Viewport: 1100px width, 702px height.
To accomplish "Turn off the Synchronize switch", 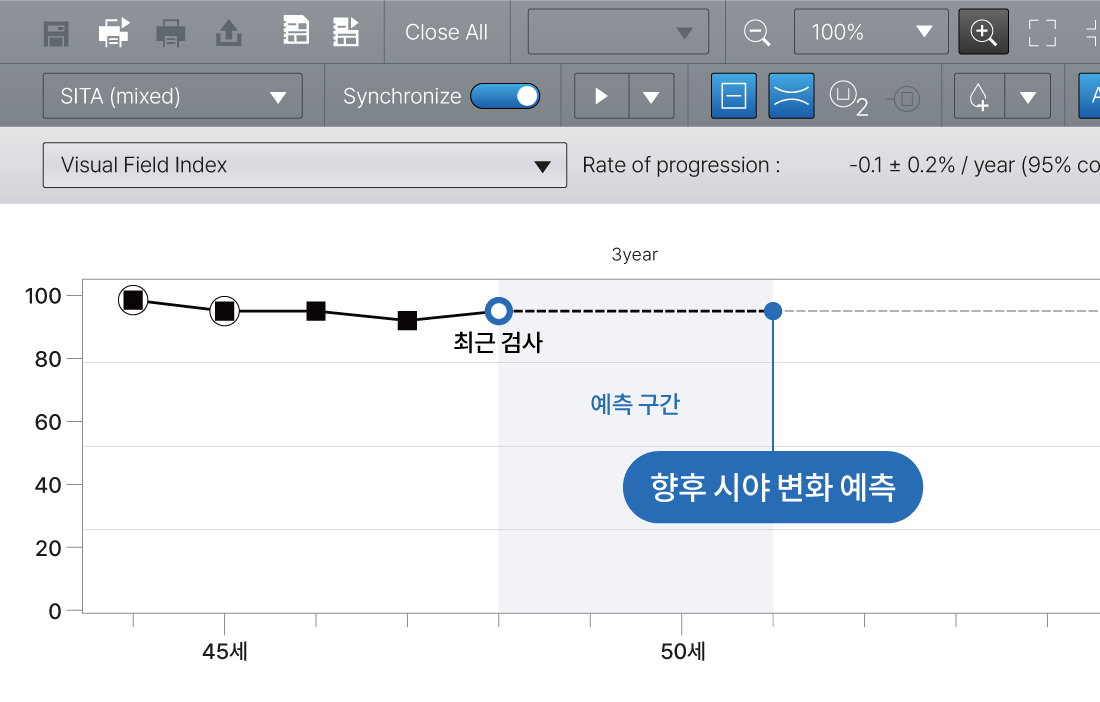I will click(x=505, y=96).
